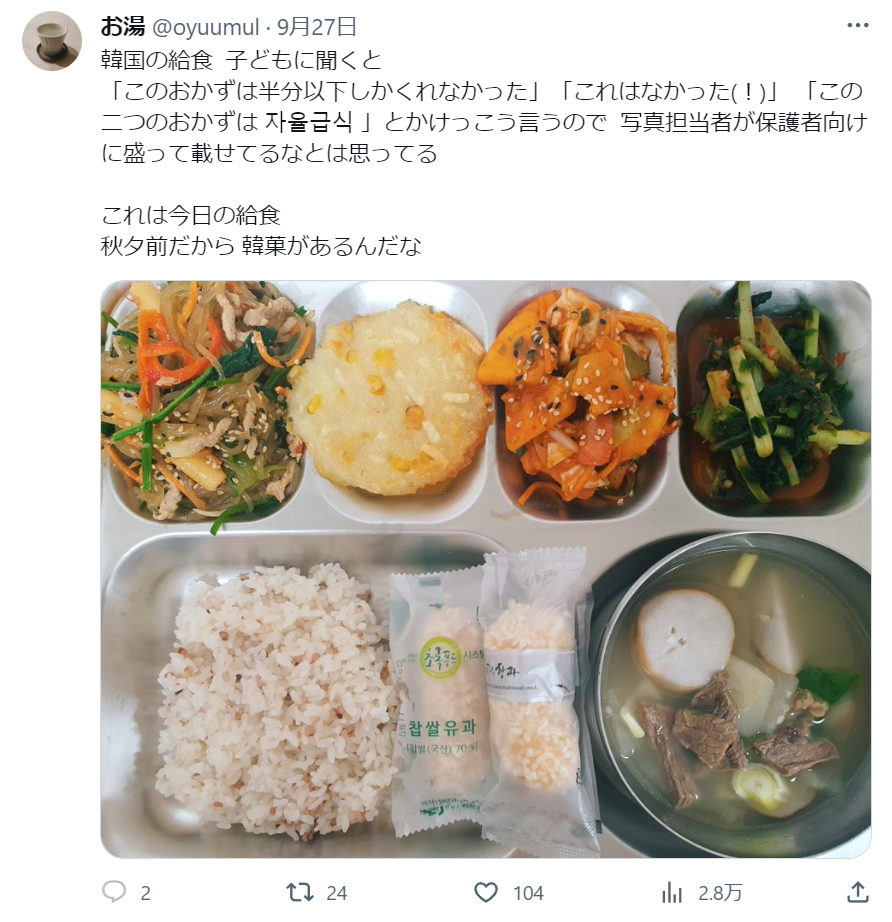Open the @oyuumul handle link
Image resolution: width=892 pixels, height=922 pixels.
206,27
